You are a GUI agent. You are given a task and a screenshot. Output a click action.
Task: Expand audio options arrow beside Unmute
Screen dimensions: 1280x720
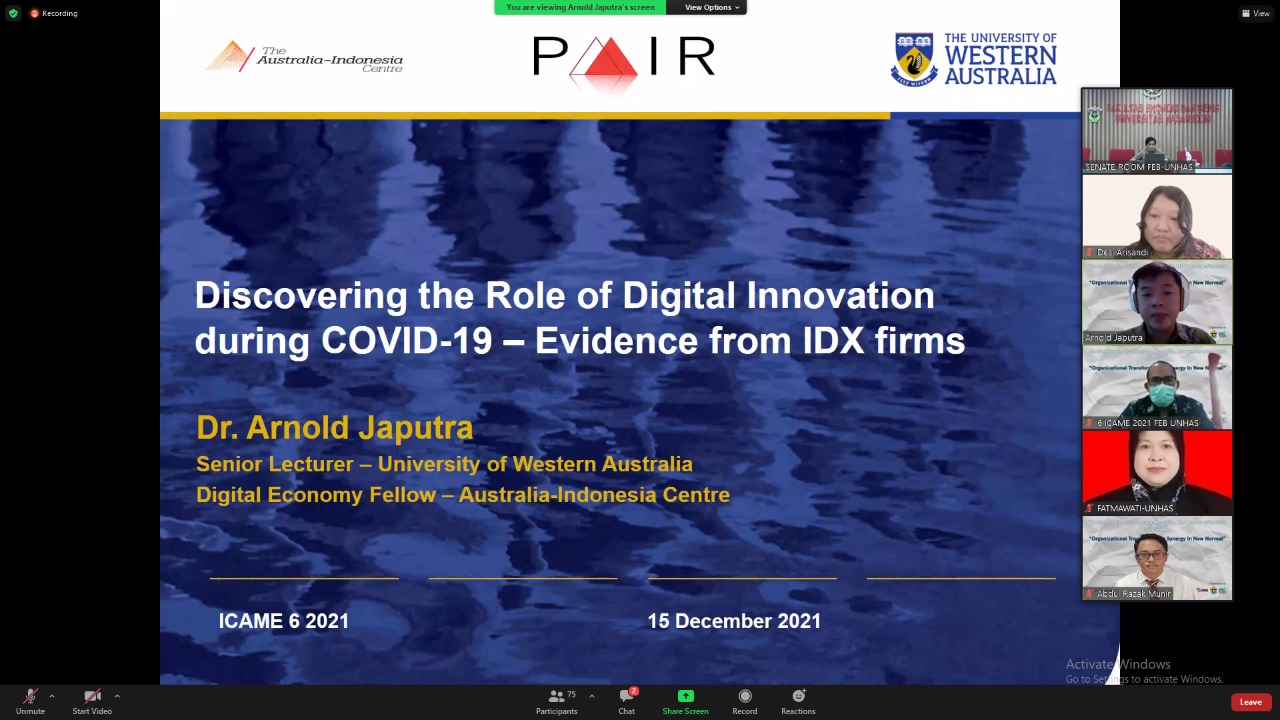tap(52, 696)
